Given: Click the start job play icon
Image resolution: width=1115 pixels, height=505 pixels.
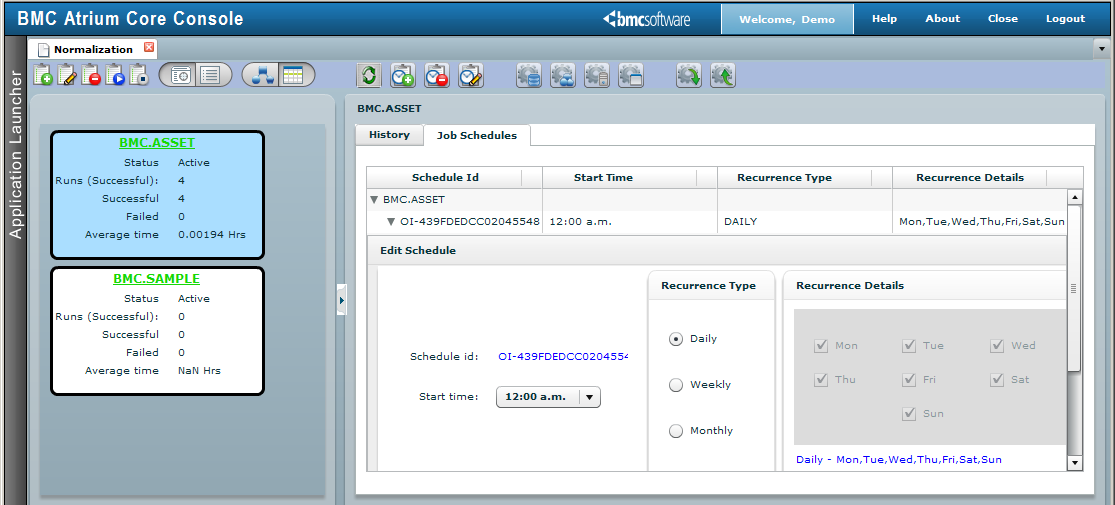Looking at the screenshot, I should [115, 75].
